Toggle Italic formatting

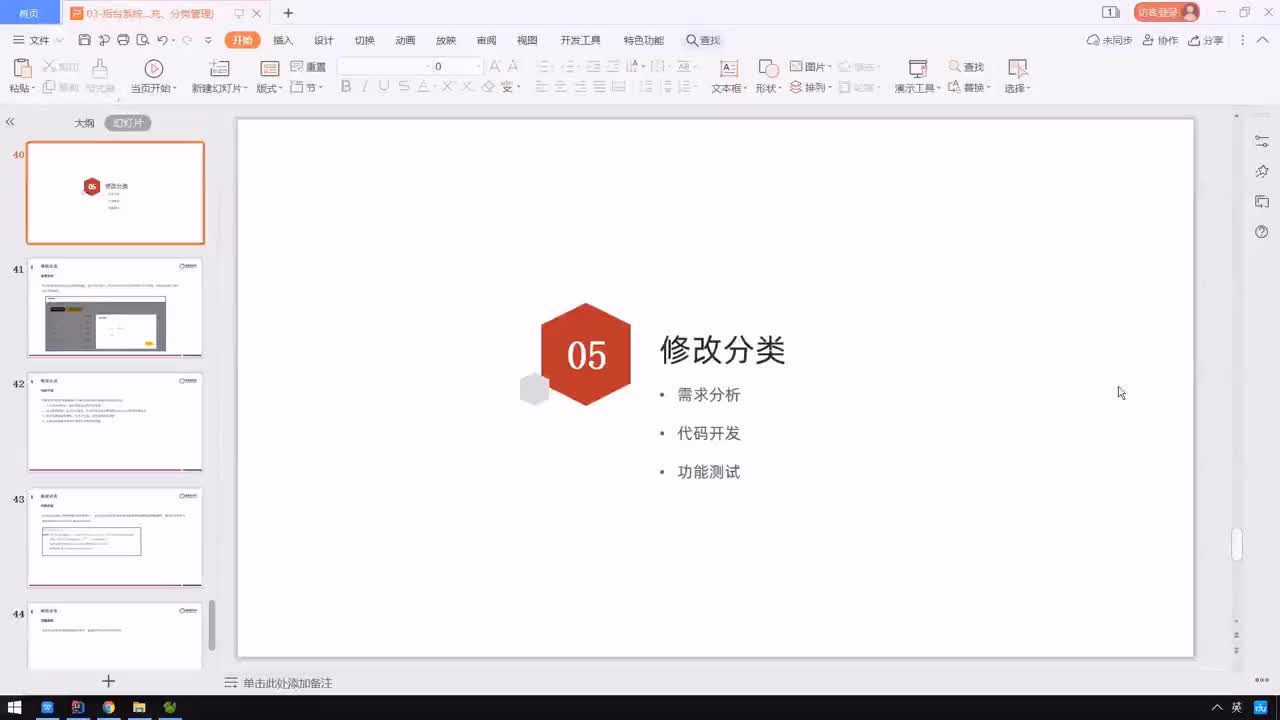365,87
